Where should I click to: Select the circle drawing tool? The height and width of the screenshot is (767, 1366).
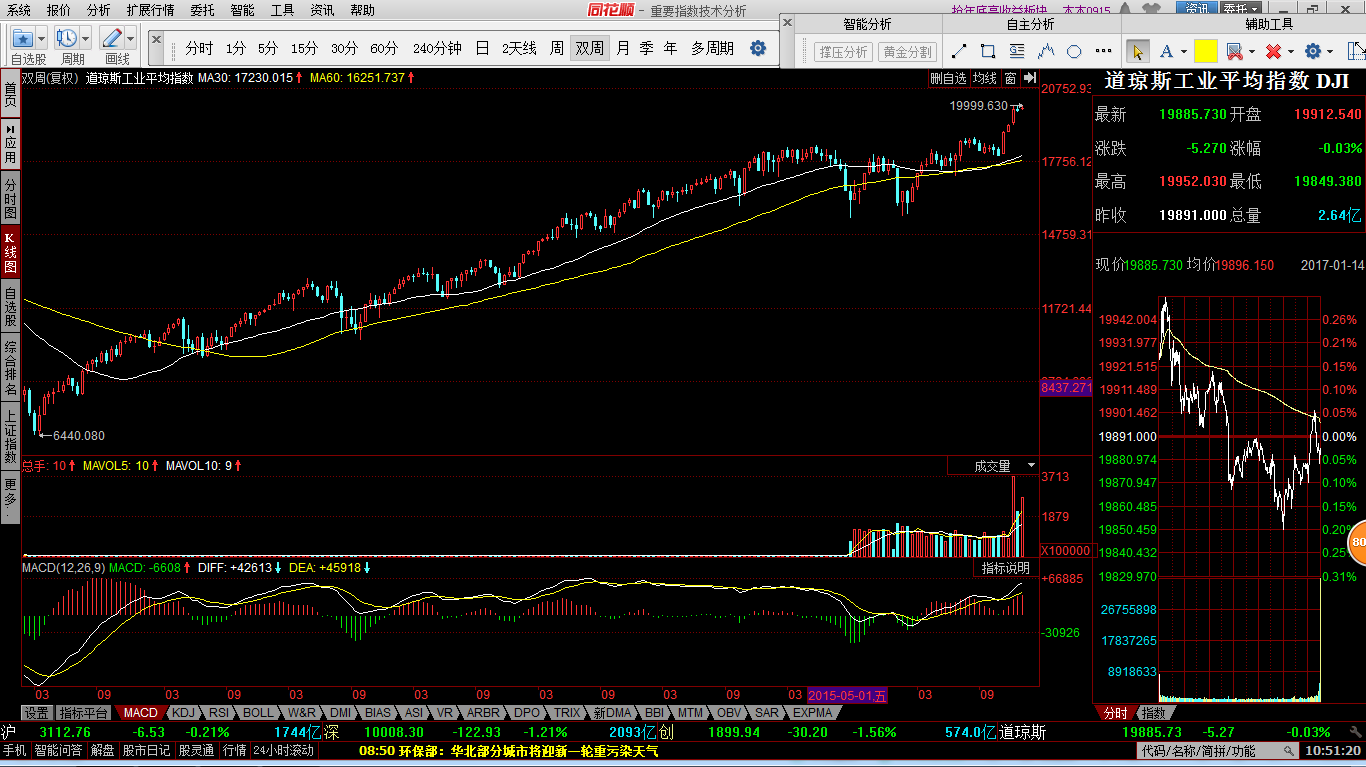click(1074, 51)
